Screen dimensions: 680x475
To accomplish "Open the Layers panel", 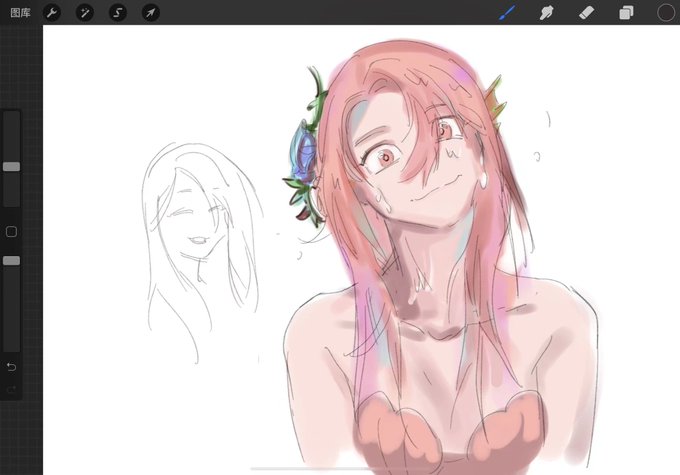I will coord(626,13).
